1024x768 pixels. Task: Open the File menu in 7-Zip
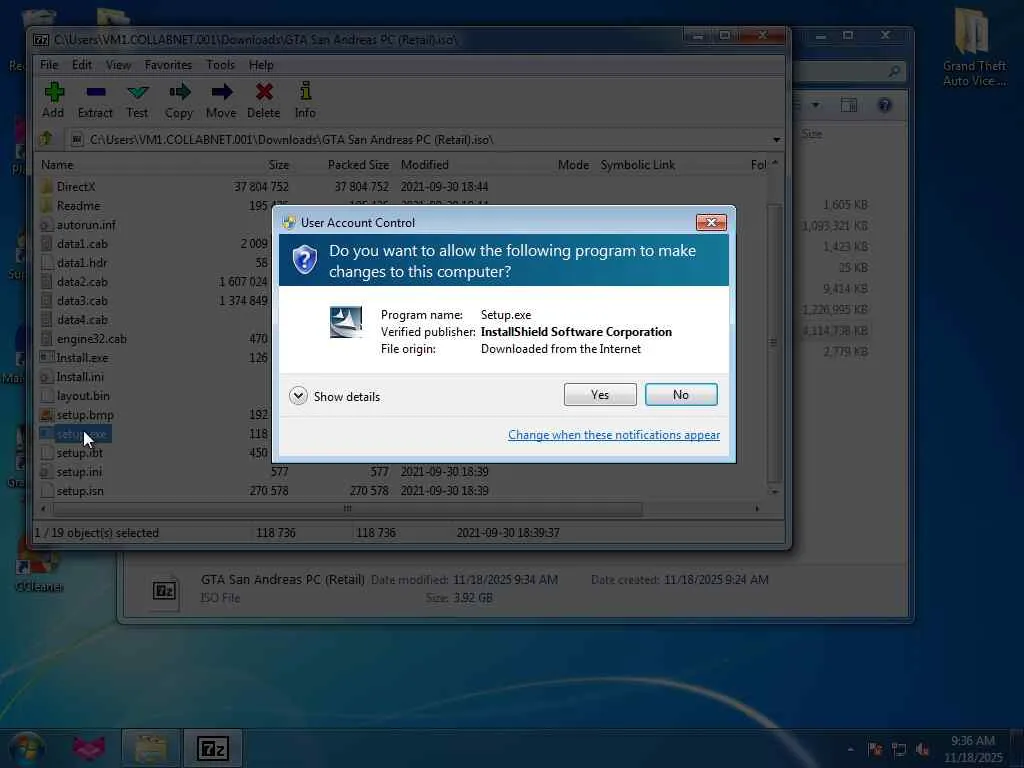pyautogui.click(x=49, y=65)
